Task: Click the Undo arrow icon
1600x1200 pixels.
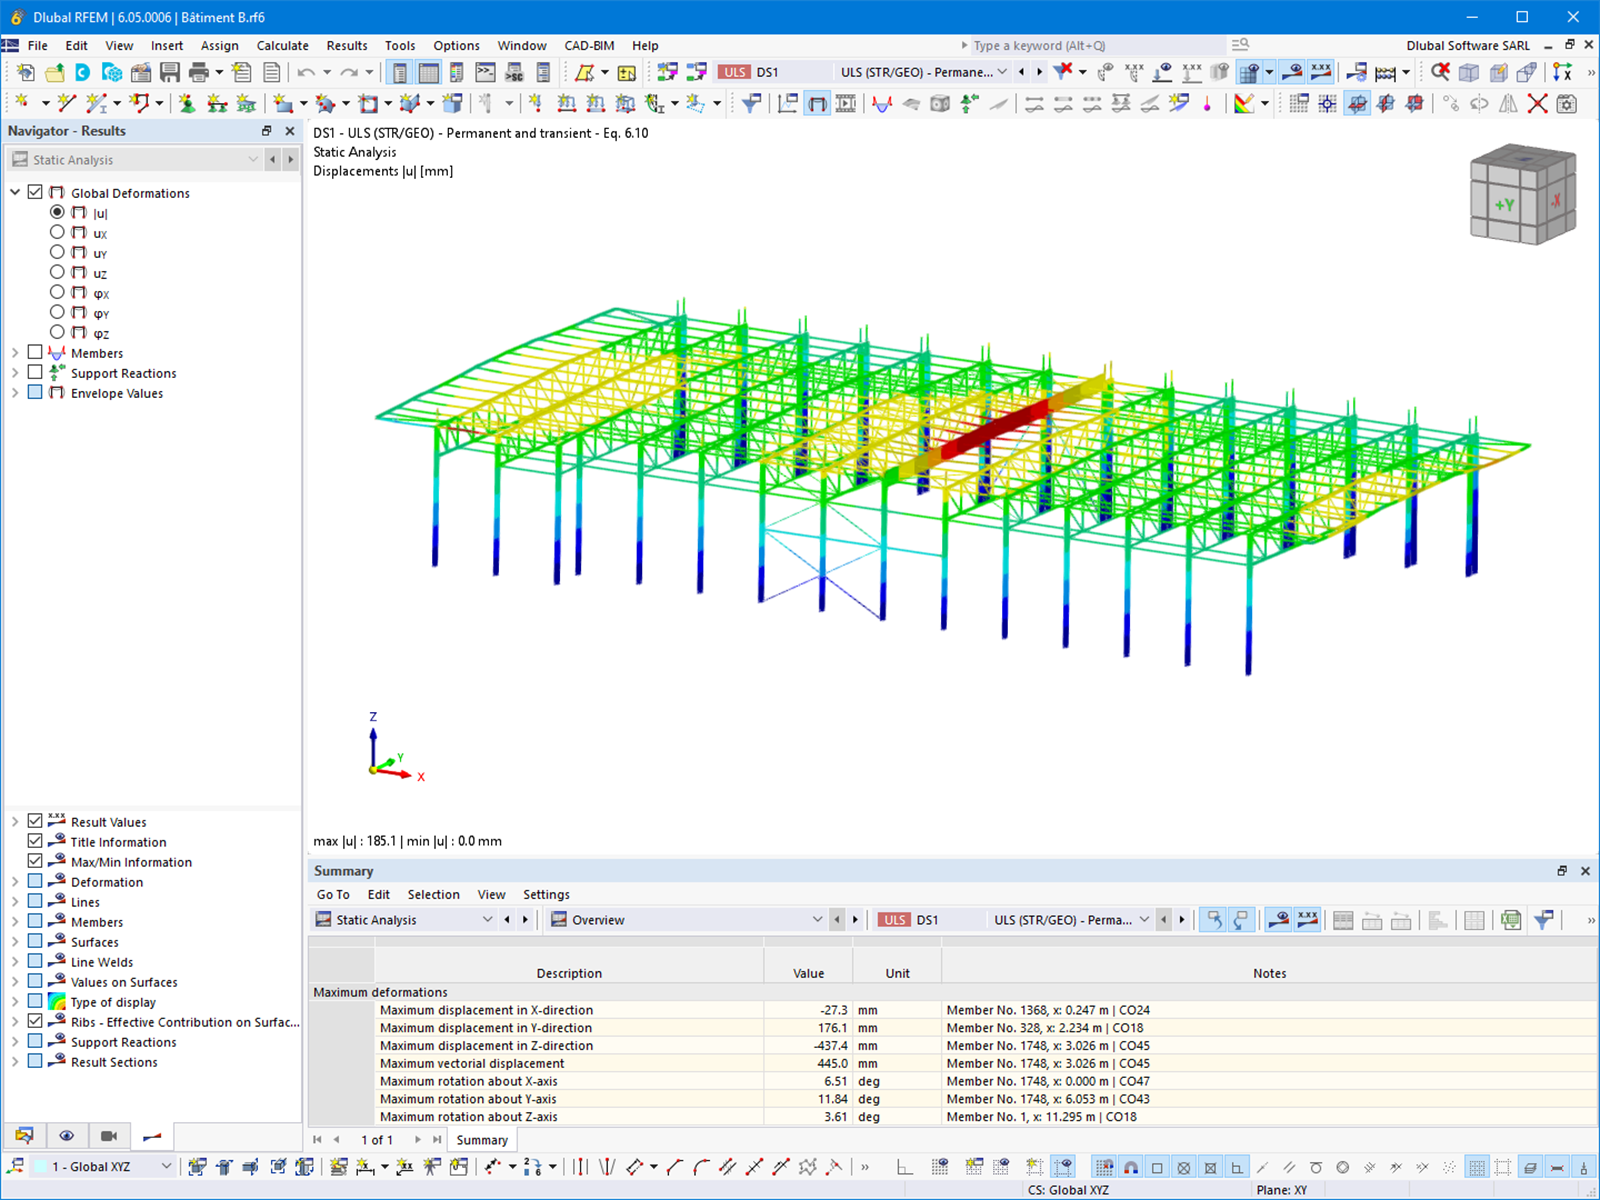Action: coord(306,72)
